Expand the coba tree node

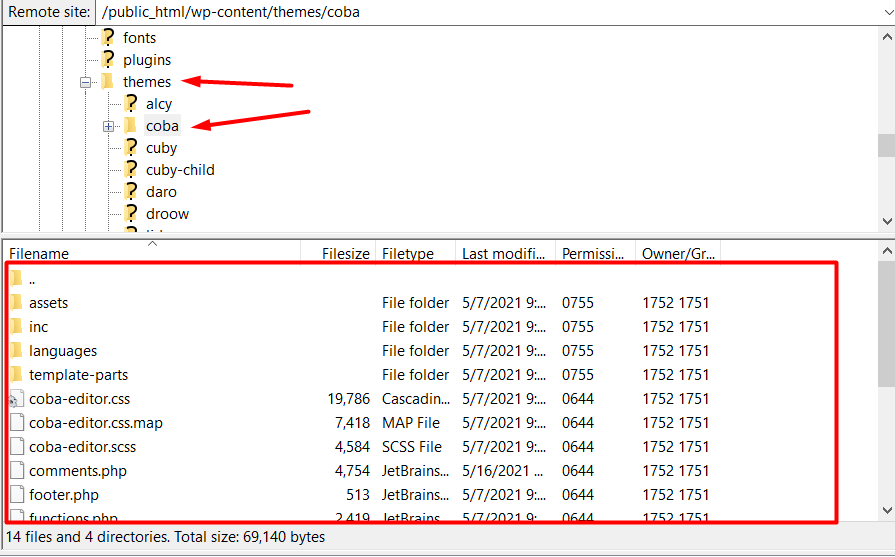tap(108, 126)
